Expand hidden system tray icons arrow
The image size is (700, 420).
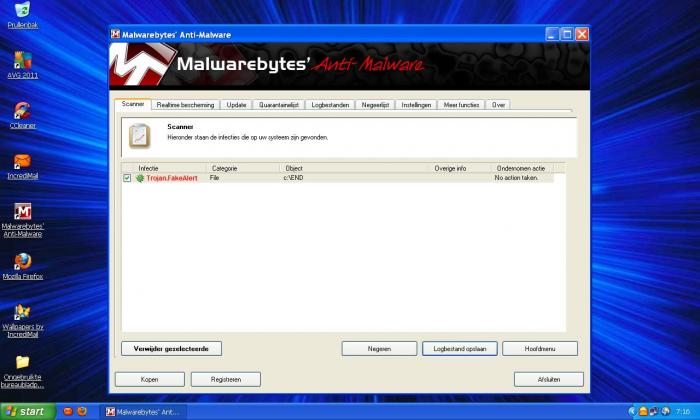632,411
